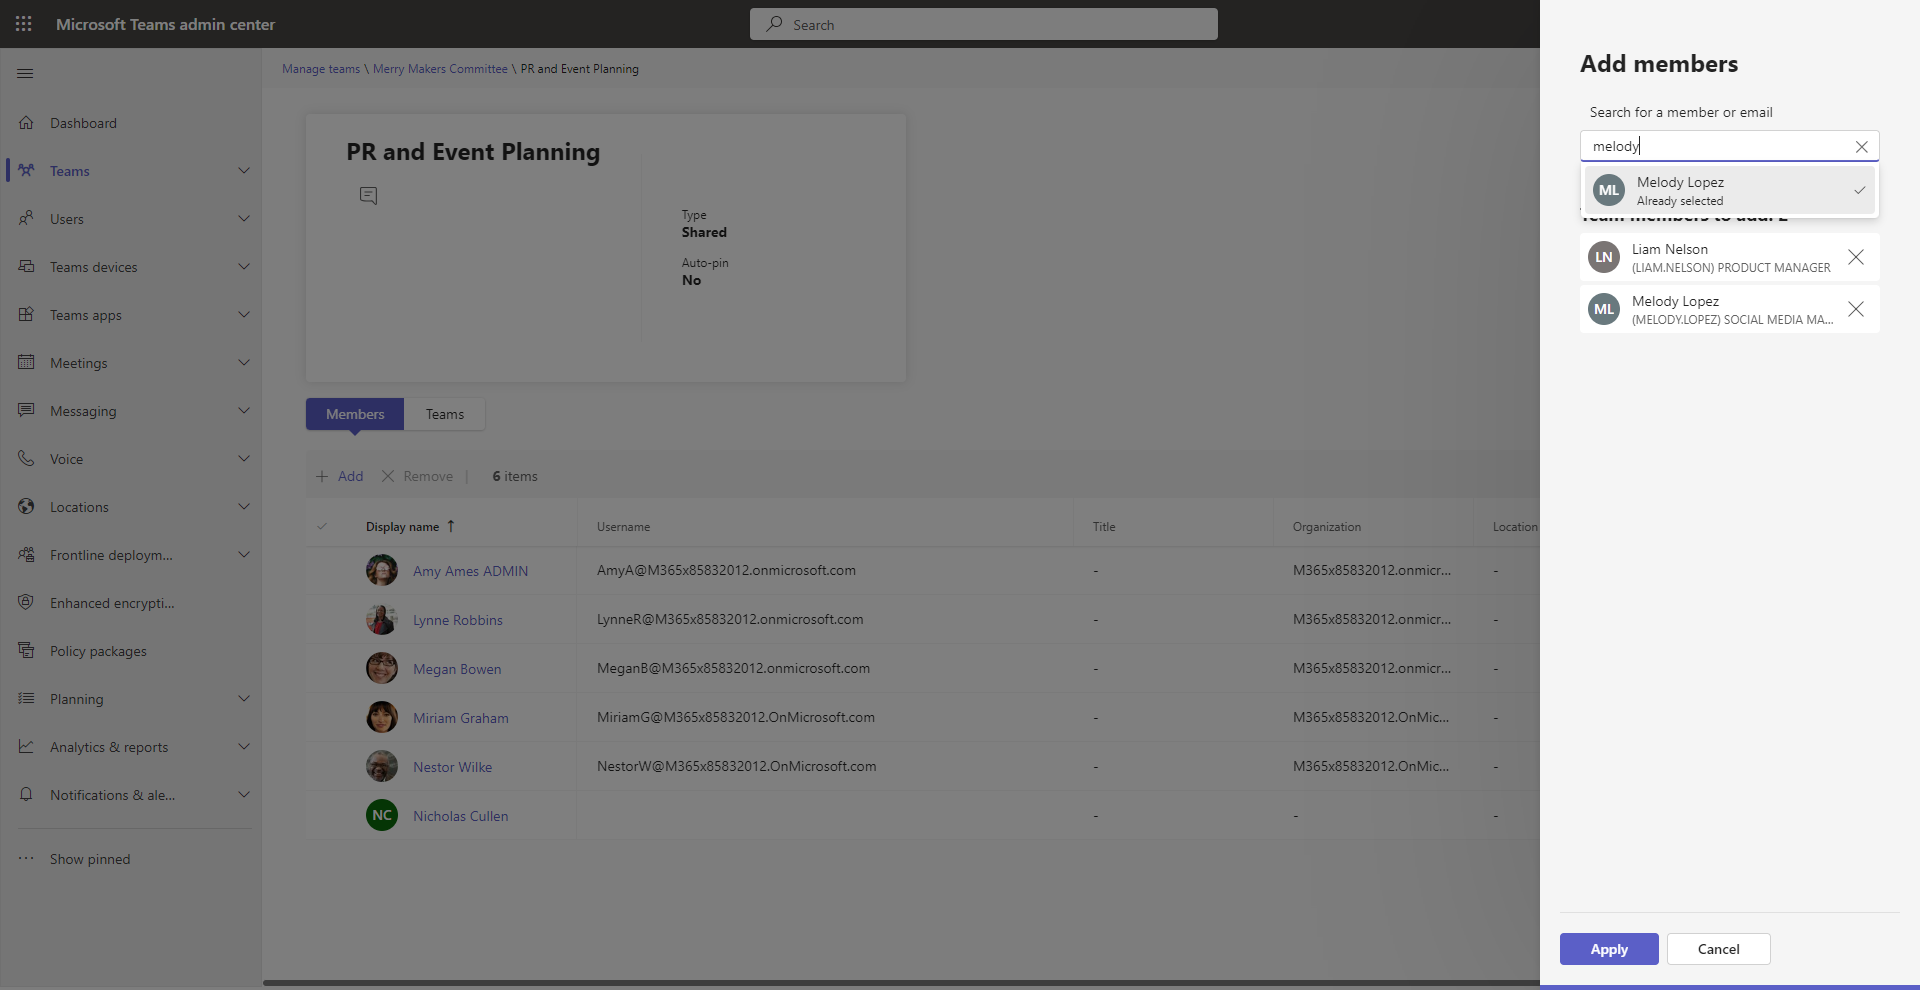Click the Analytics & reports chart icon
This screenshot has width=1920, height=990.
tap(27, 746)
